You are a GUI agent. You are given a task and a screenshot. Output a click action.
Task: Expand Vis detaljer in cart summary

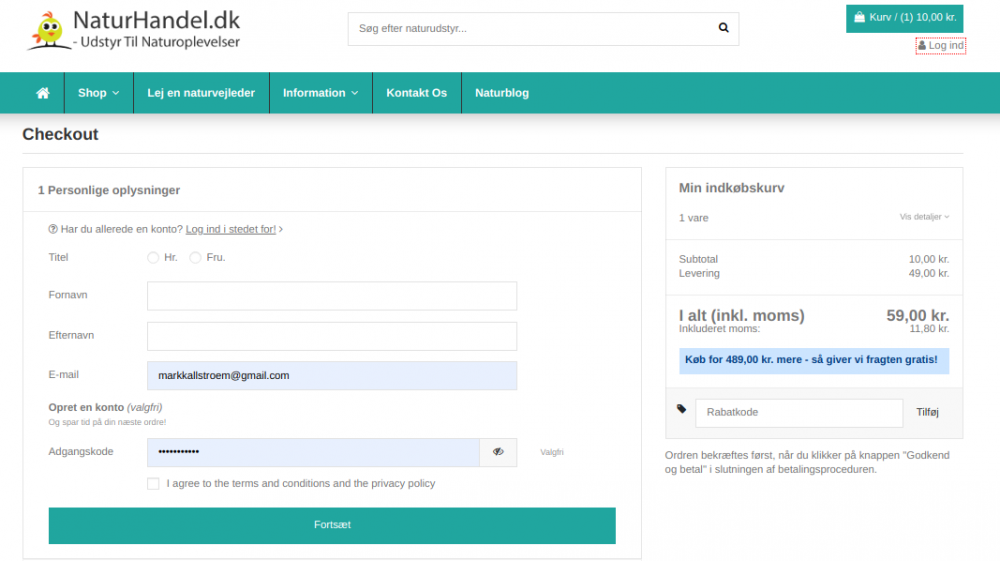coord(924,217)
